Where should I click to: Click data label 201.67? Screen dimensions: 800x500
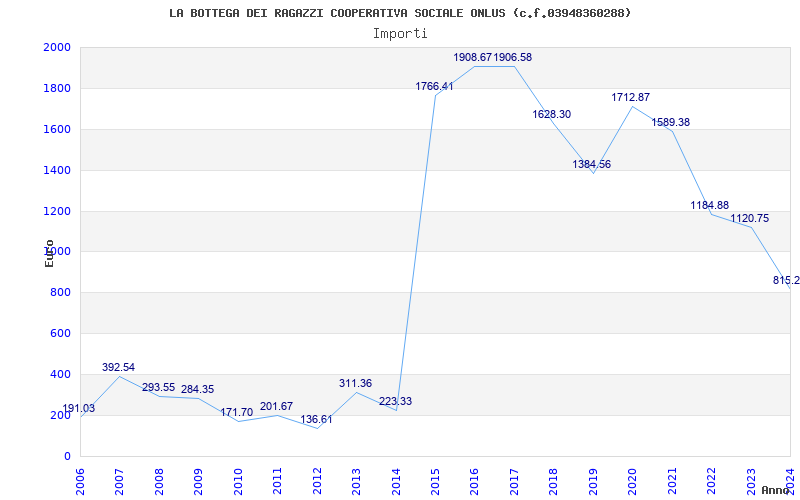(277, 406)
